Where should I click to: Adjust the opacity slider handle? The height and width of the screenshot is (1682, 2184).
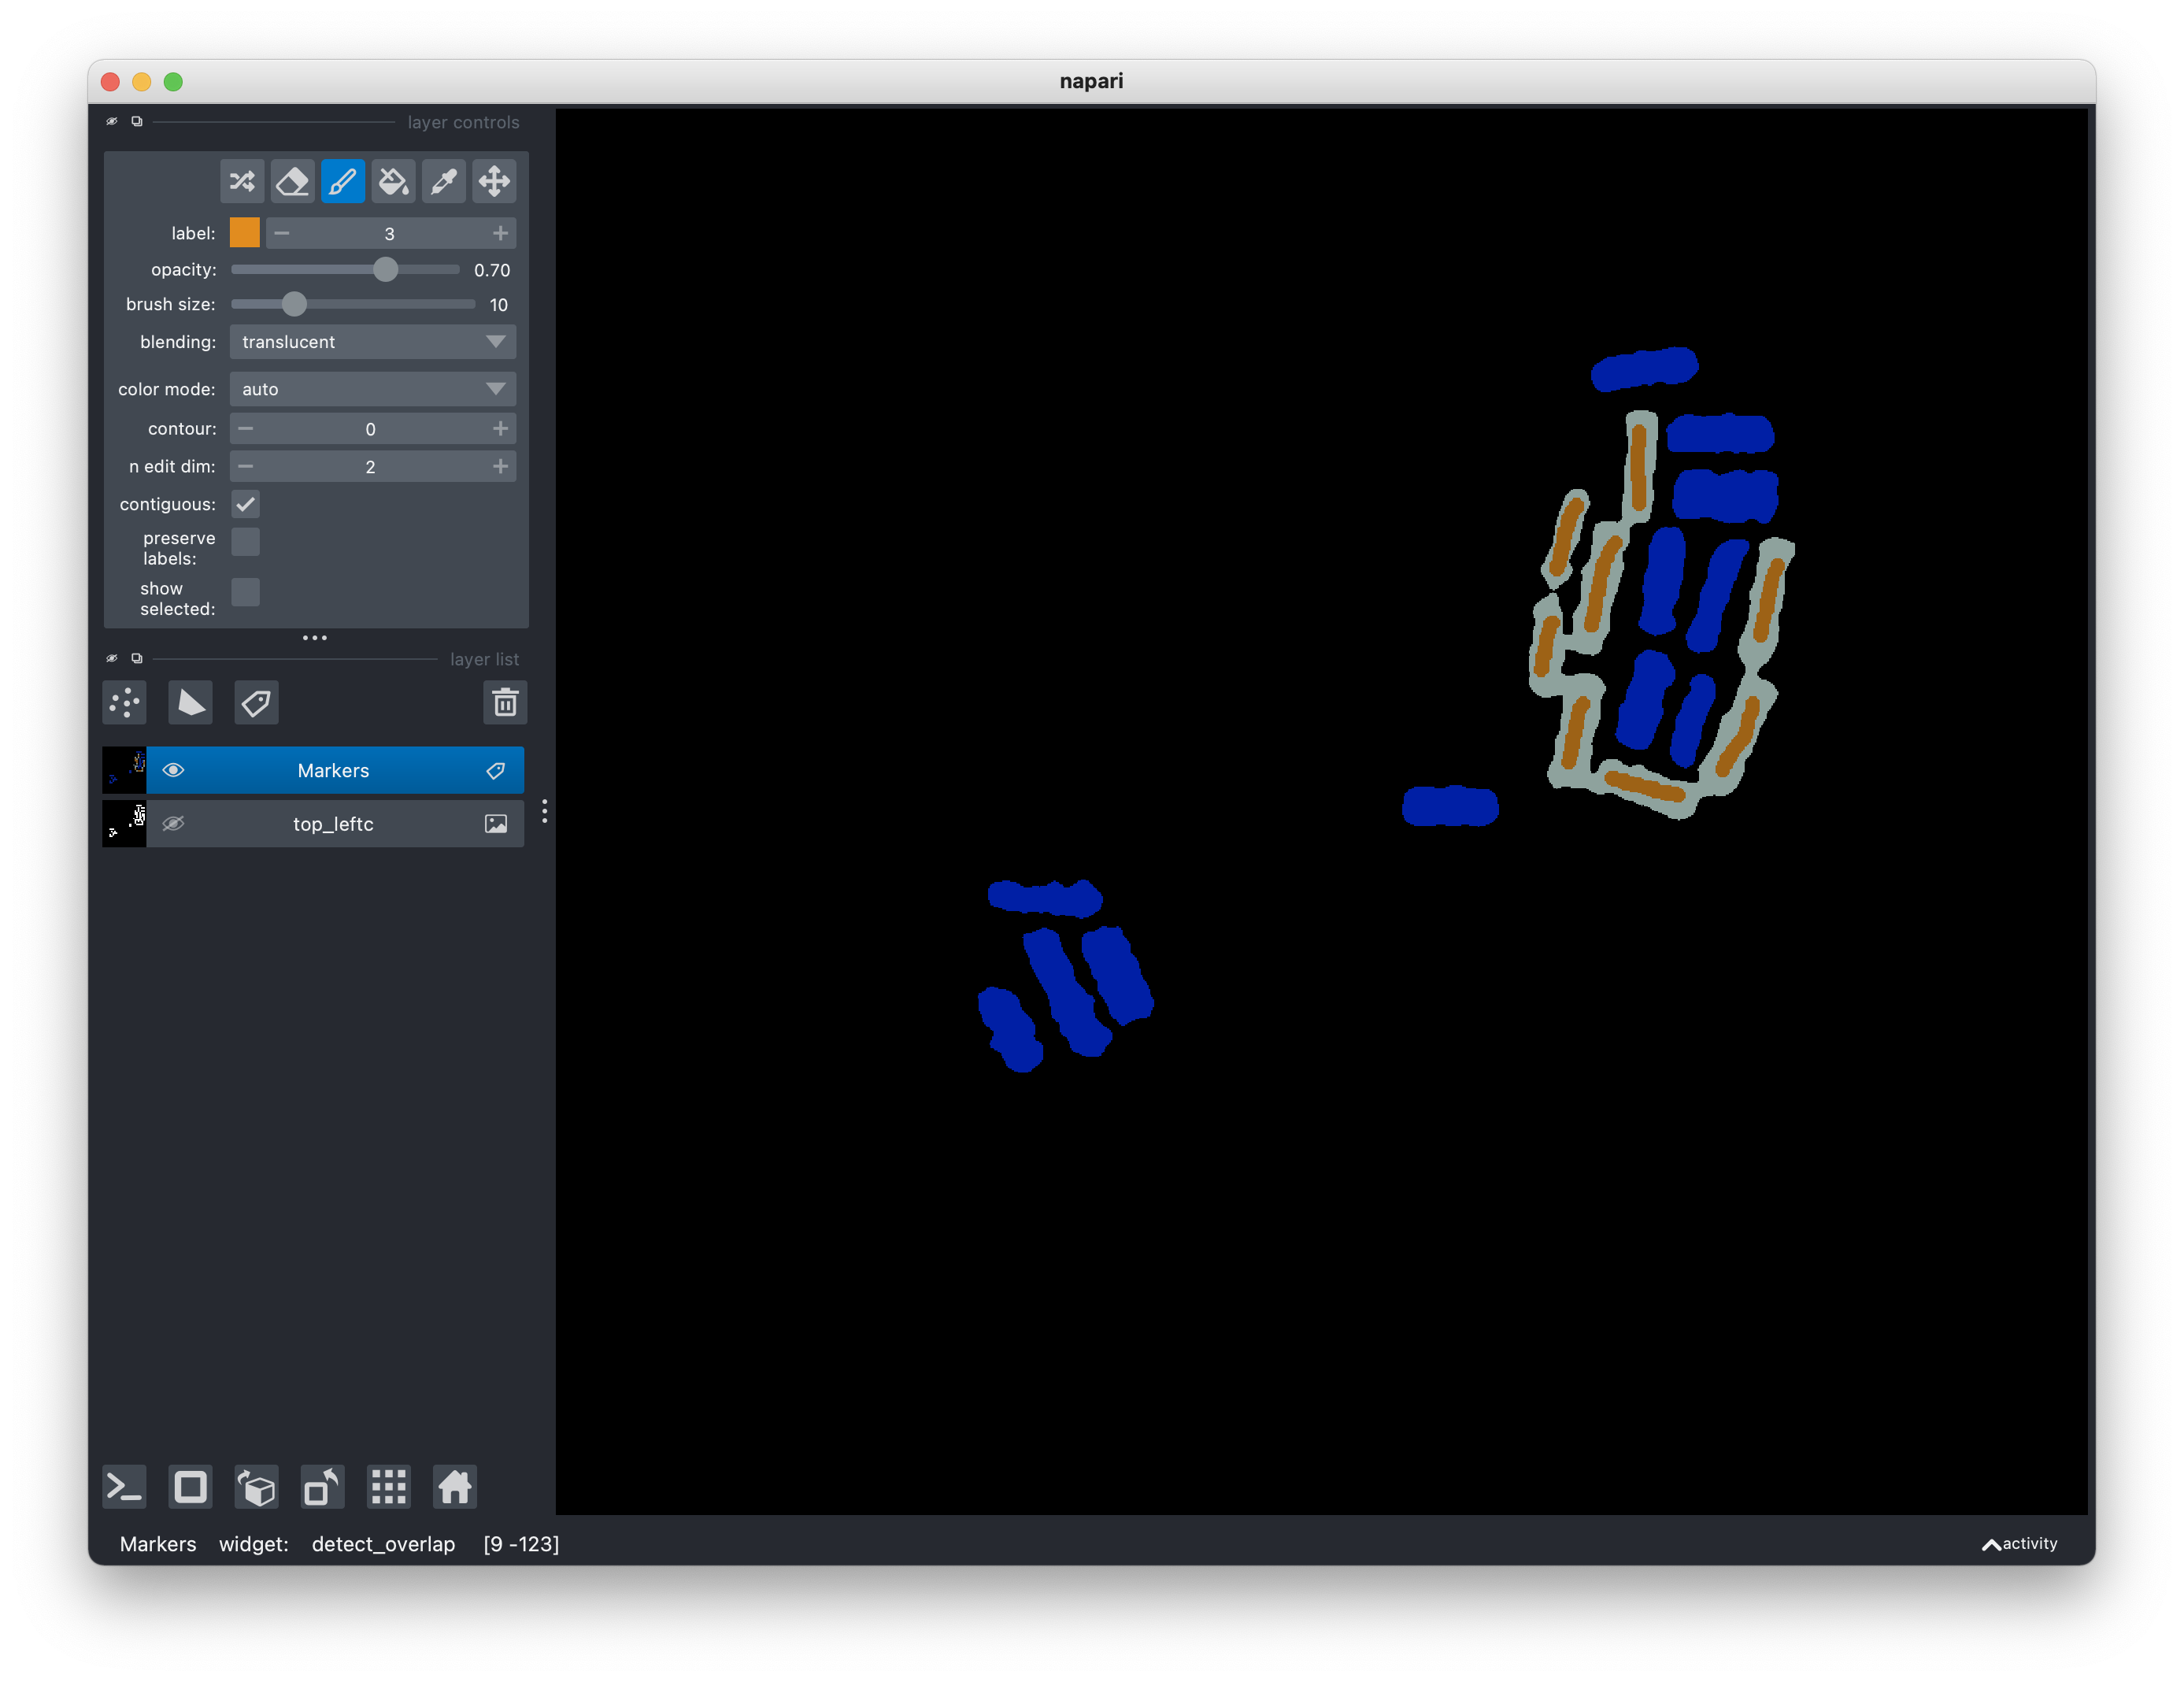coord(385,270)
